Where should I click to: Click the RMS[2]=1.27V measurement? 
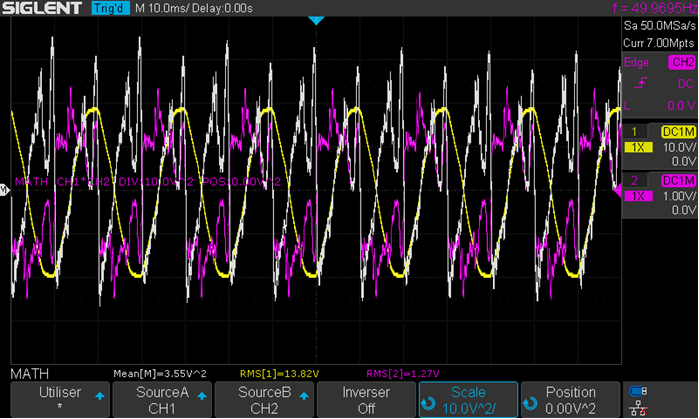click(x=403, y=374)
